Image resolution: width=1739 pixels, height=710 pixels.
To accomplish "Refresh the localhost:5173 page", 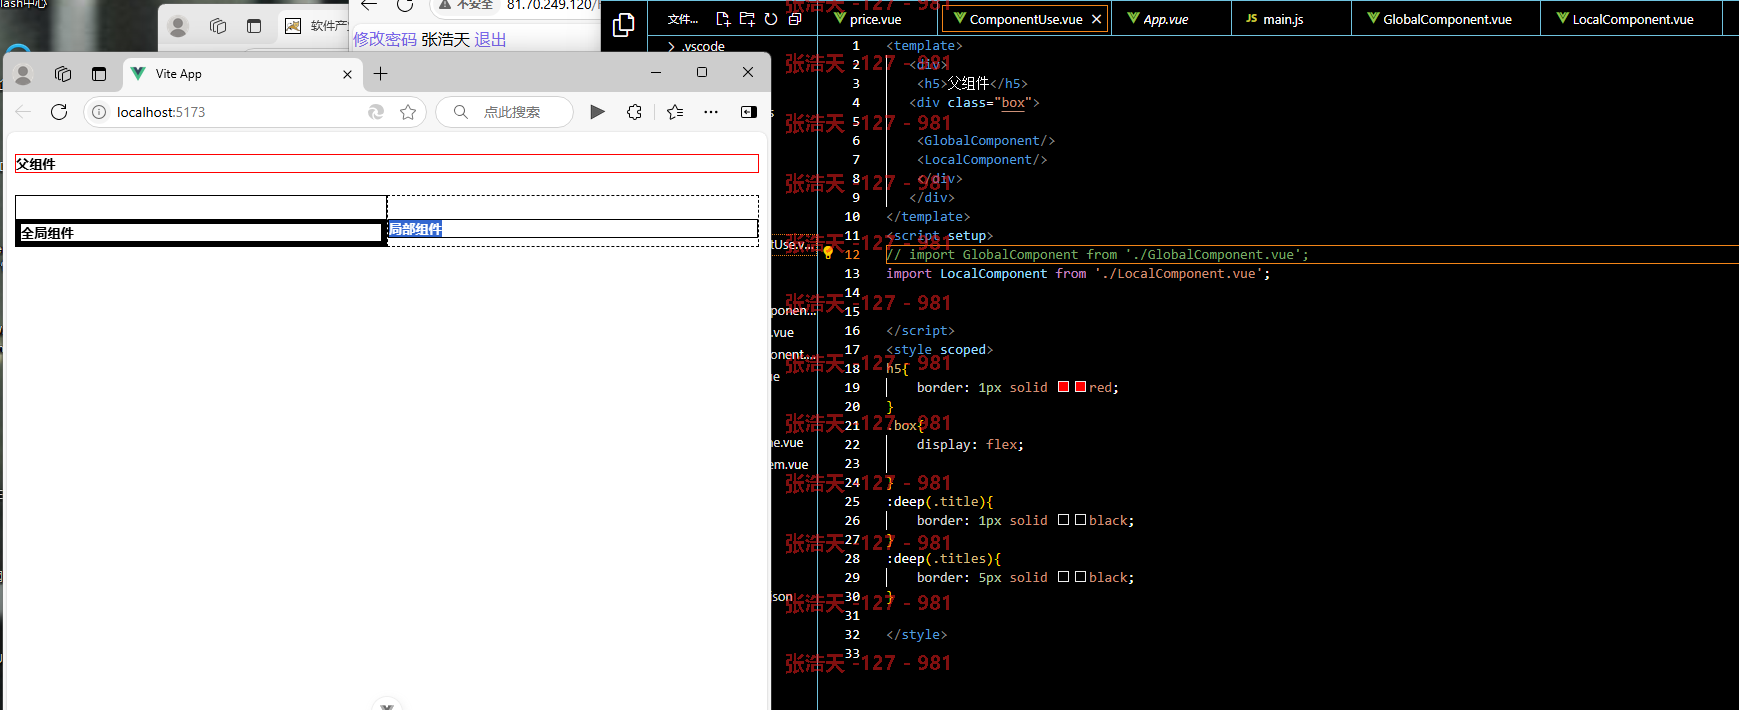I will click(59, 112).
